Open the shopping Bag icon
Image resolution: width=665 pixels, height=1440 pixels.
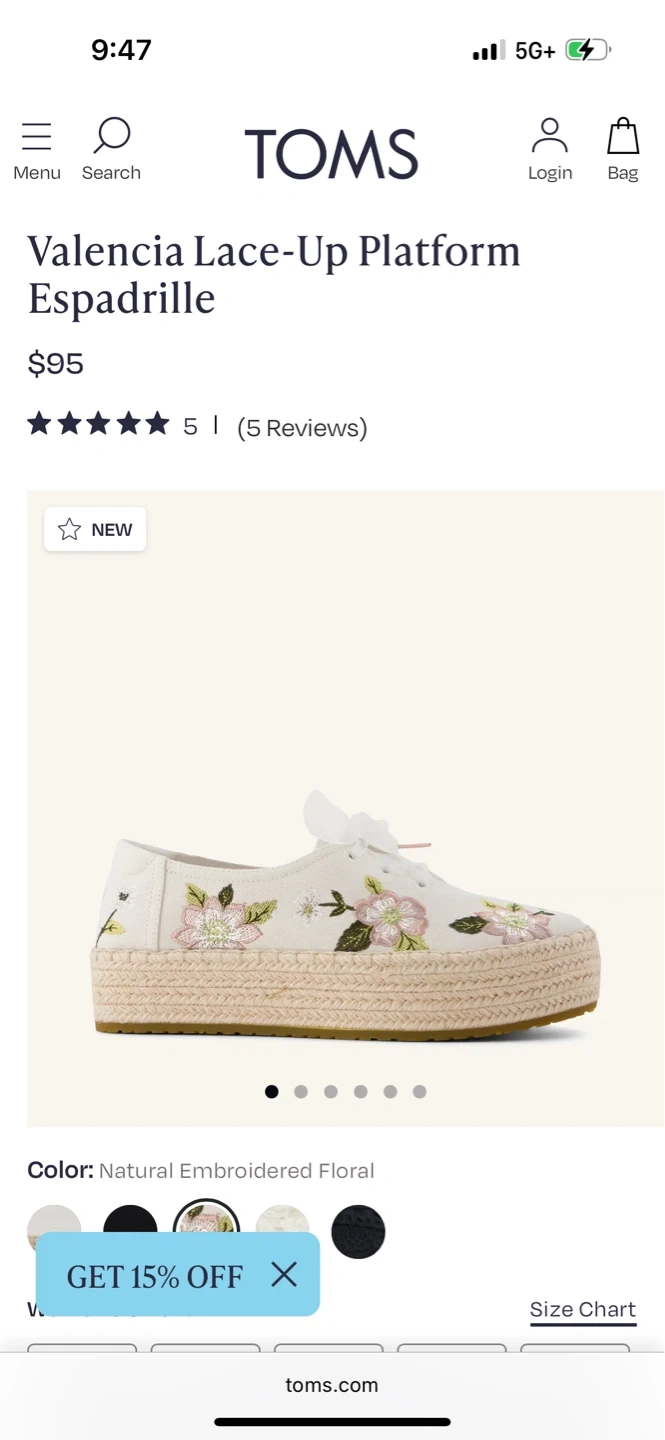[622, 137]
